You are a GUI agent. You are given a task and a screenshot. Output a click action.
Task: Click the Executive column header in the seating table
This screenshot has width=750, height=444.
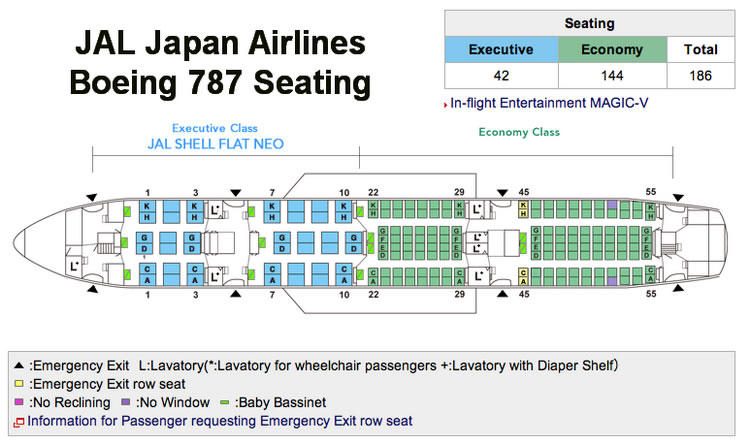(501, 50)
